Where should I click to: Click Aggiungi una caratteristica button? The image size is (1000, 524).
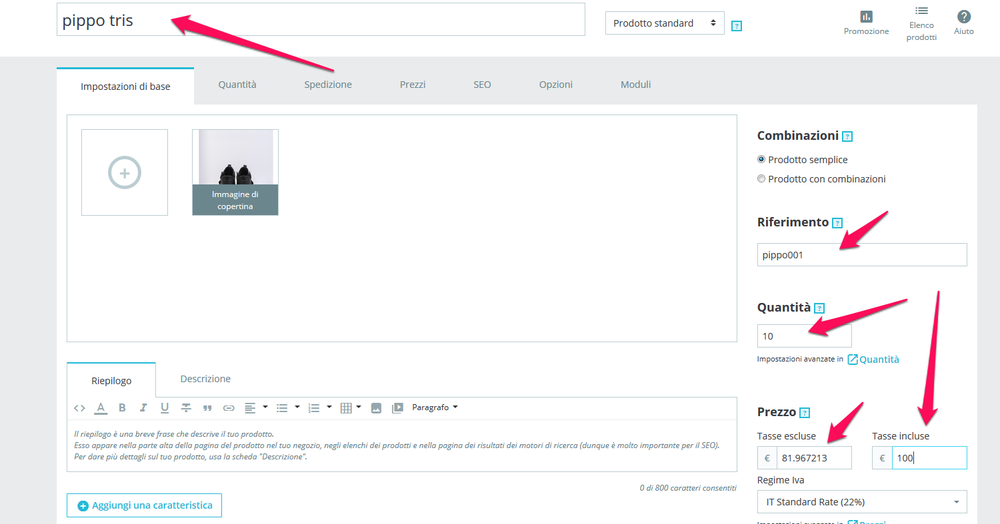point(144,506)
